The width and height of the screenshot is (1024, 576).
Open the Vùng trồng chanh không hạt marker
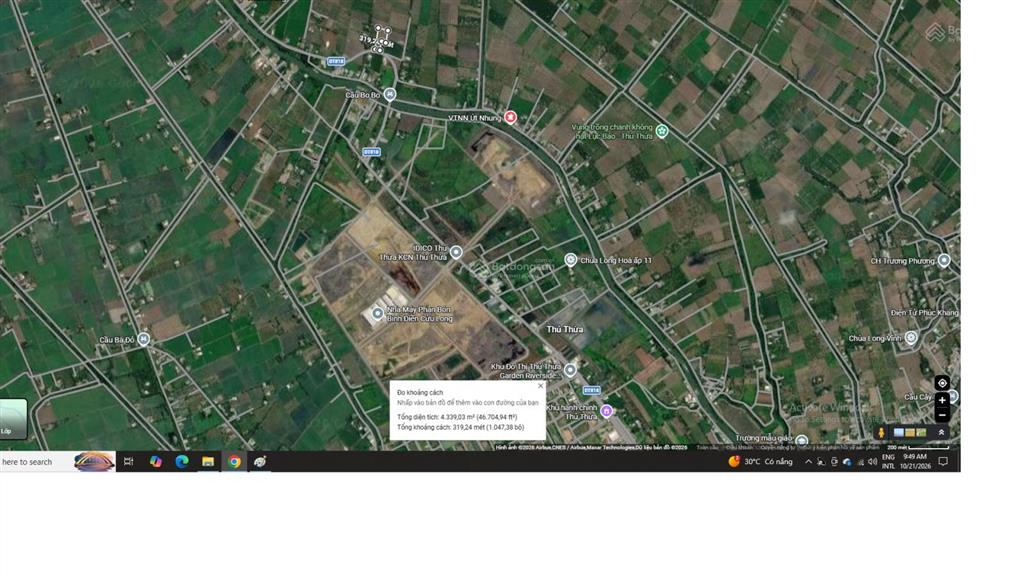pos(662,131)
